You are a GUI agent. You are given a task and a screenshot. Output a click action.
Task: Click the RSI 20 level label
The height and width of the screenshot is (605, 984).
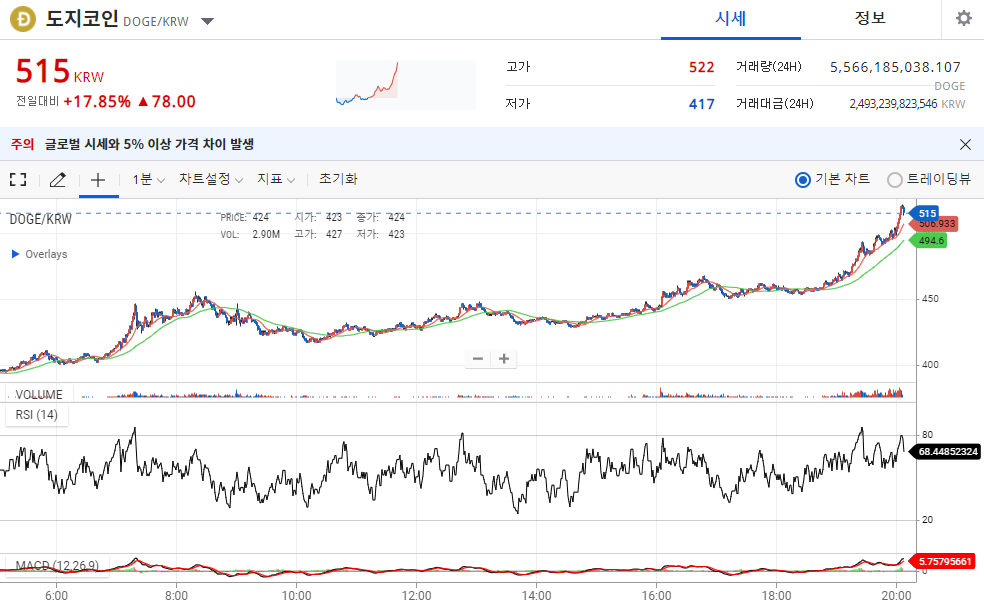927,520
